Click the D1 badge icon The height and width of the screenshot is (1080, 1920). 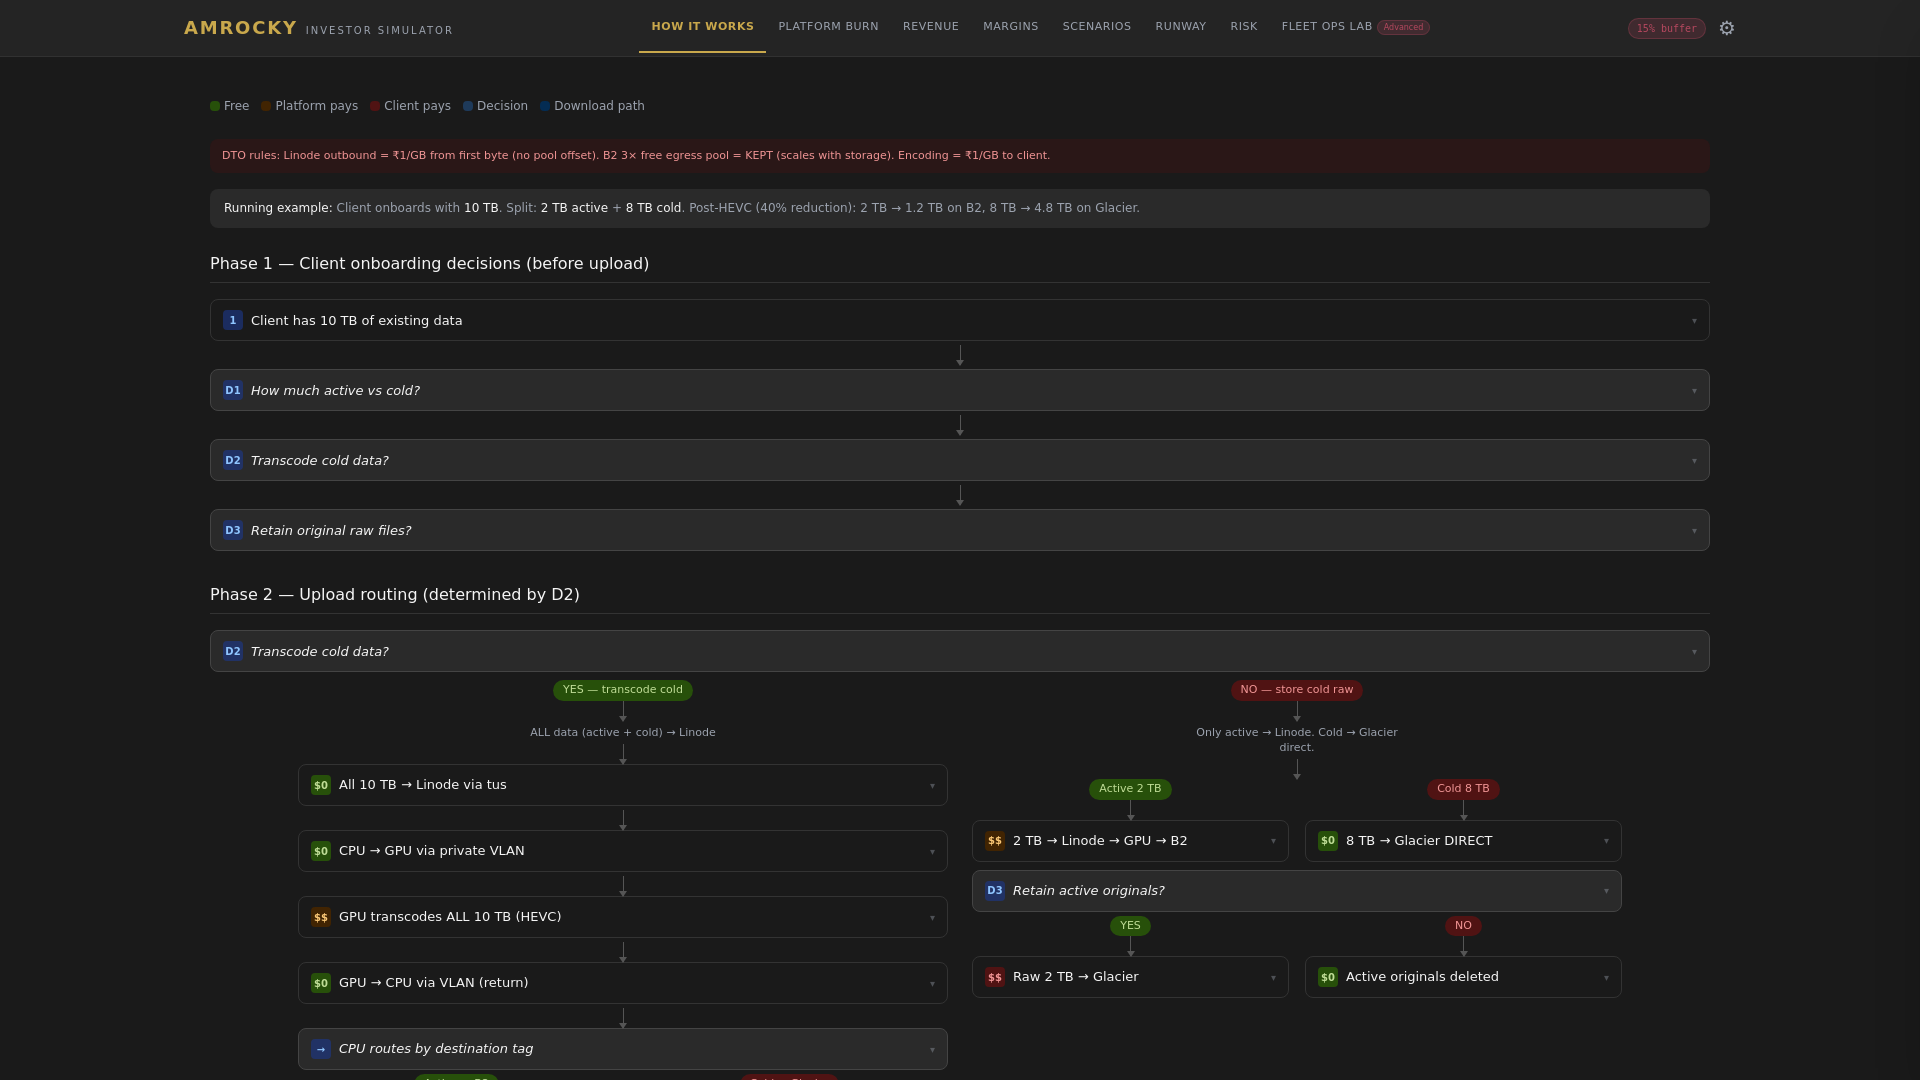pyautogui.click(x=233, y=390)
